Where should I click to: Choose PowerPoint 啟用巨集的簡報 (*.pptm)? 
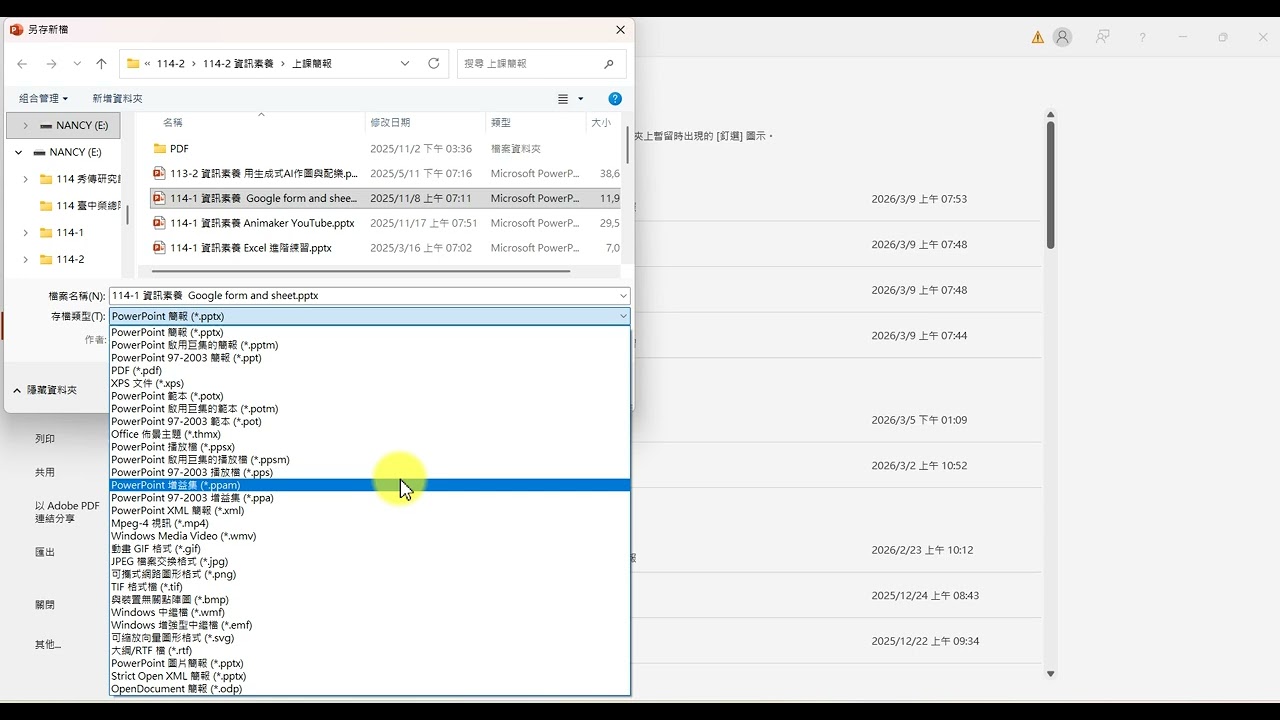(369, 345)
